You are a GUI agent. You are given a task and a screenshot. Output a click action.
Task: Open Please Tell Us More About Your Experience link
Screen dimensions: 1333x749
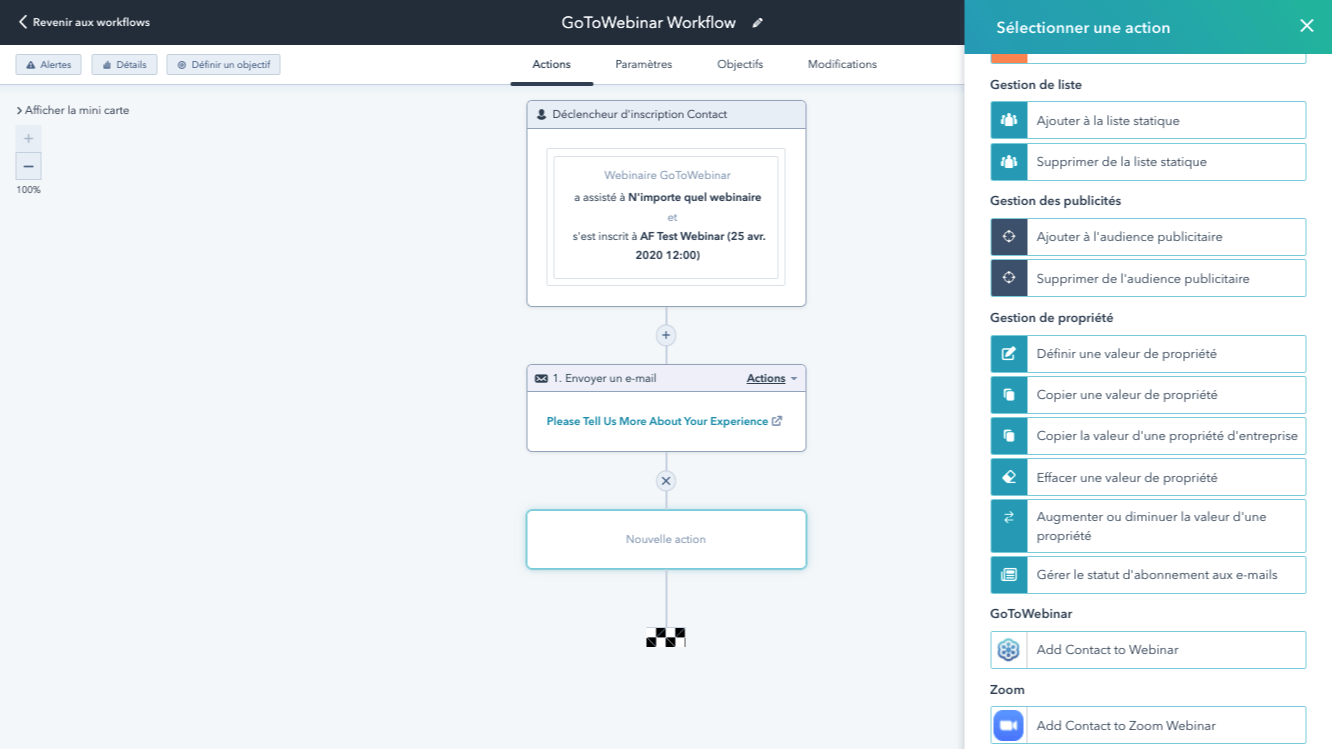pos(657,421)
